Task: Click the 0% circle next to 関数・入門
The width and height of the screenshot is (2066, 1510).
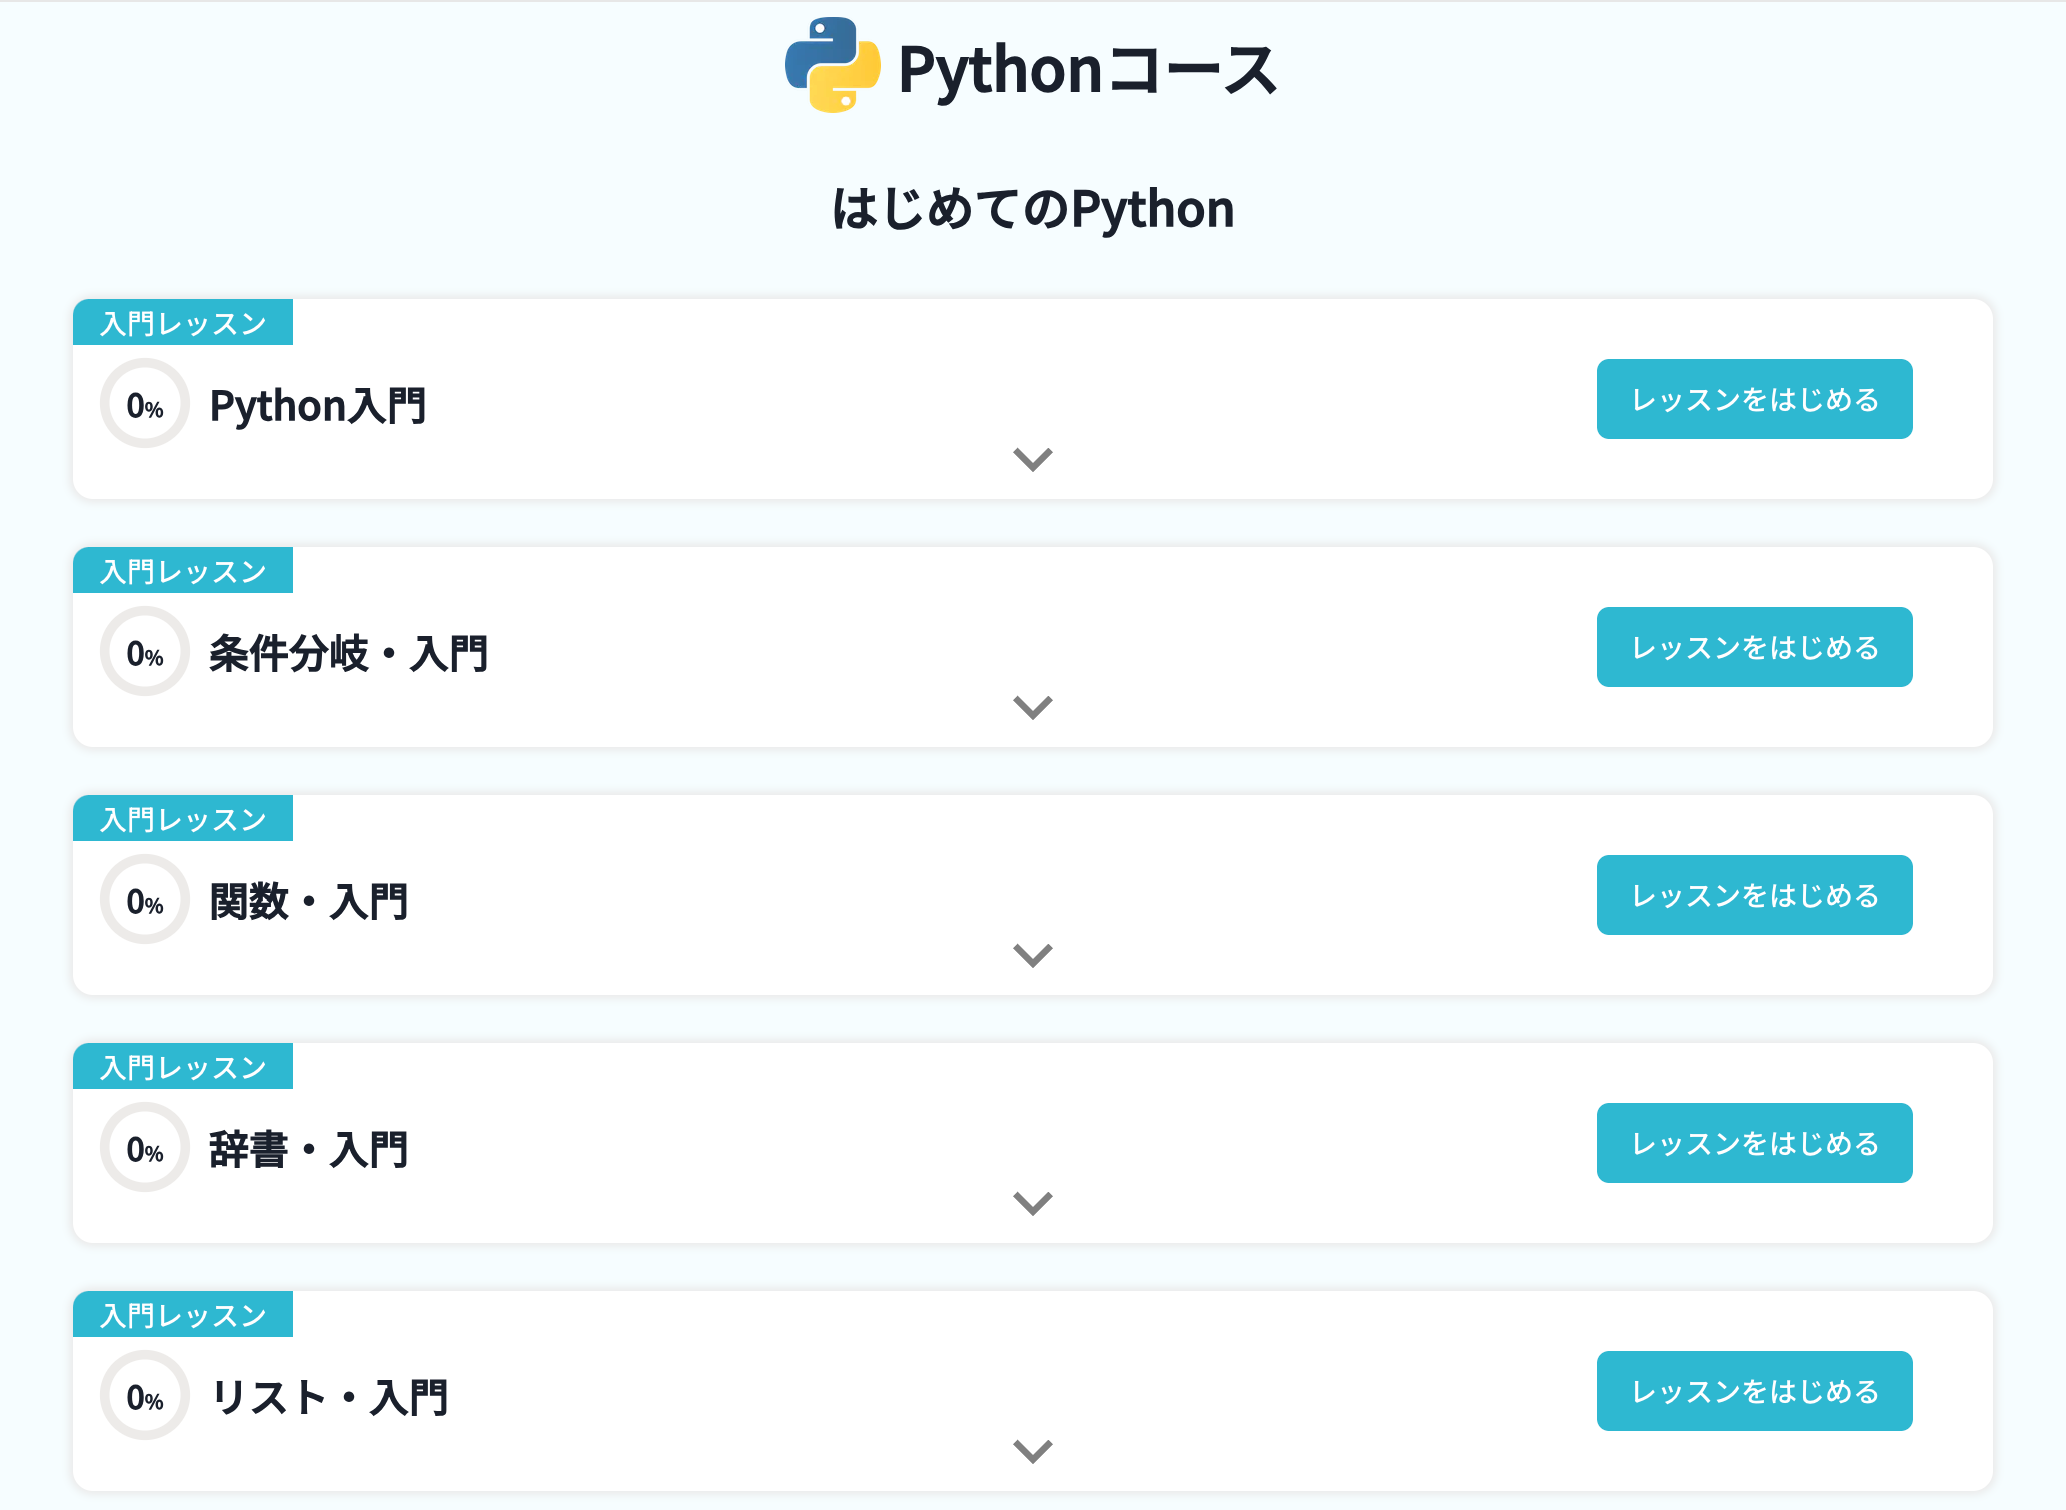Action: [x=144, y=900]
